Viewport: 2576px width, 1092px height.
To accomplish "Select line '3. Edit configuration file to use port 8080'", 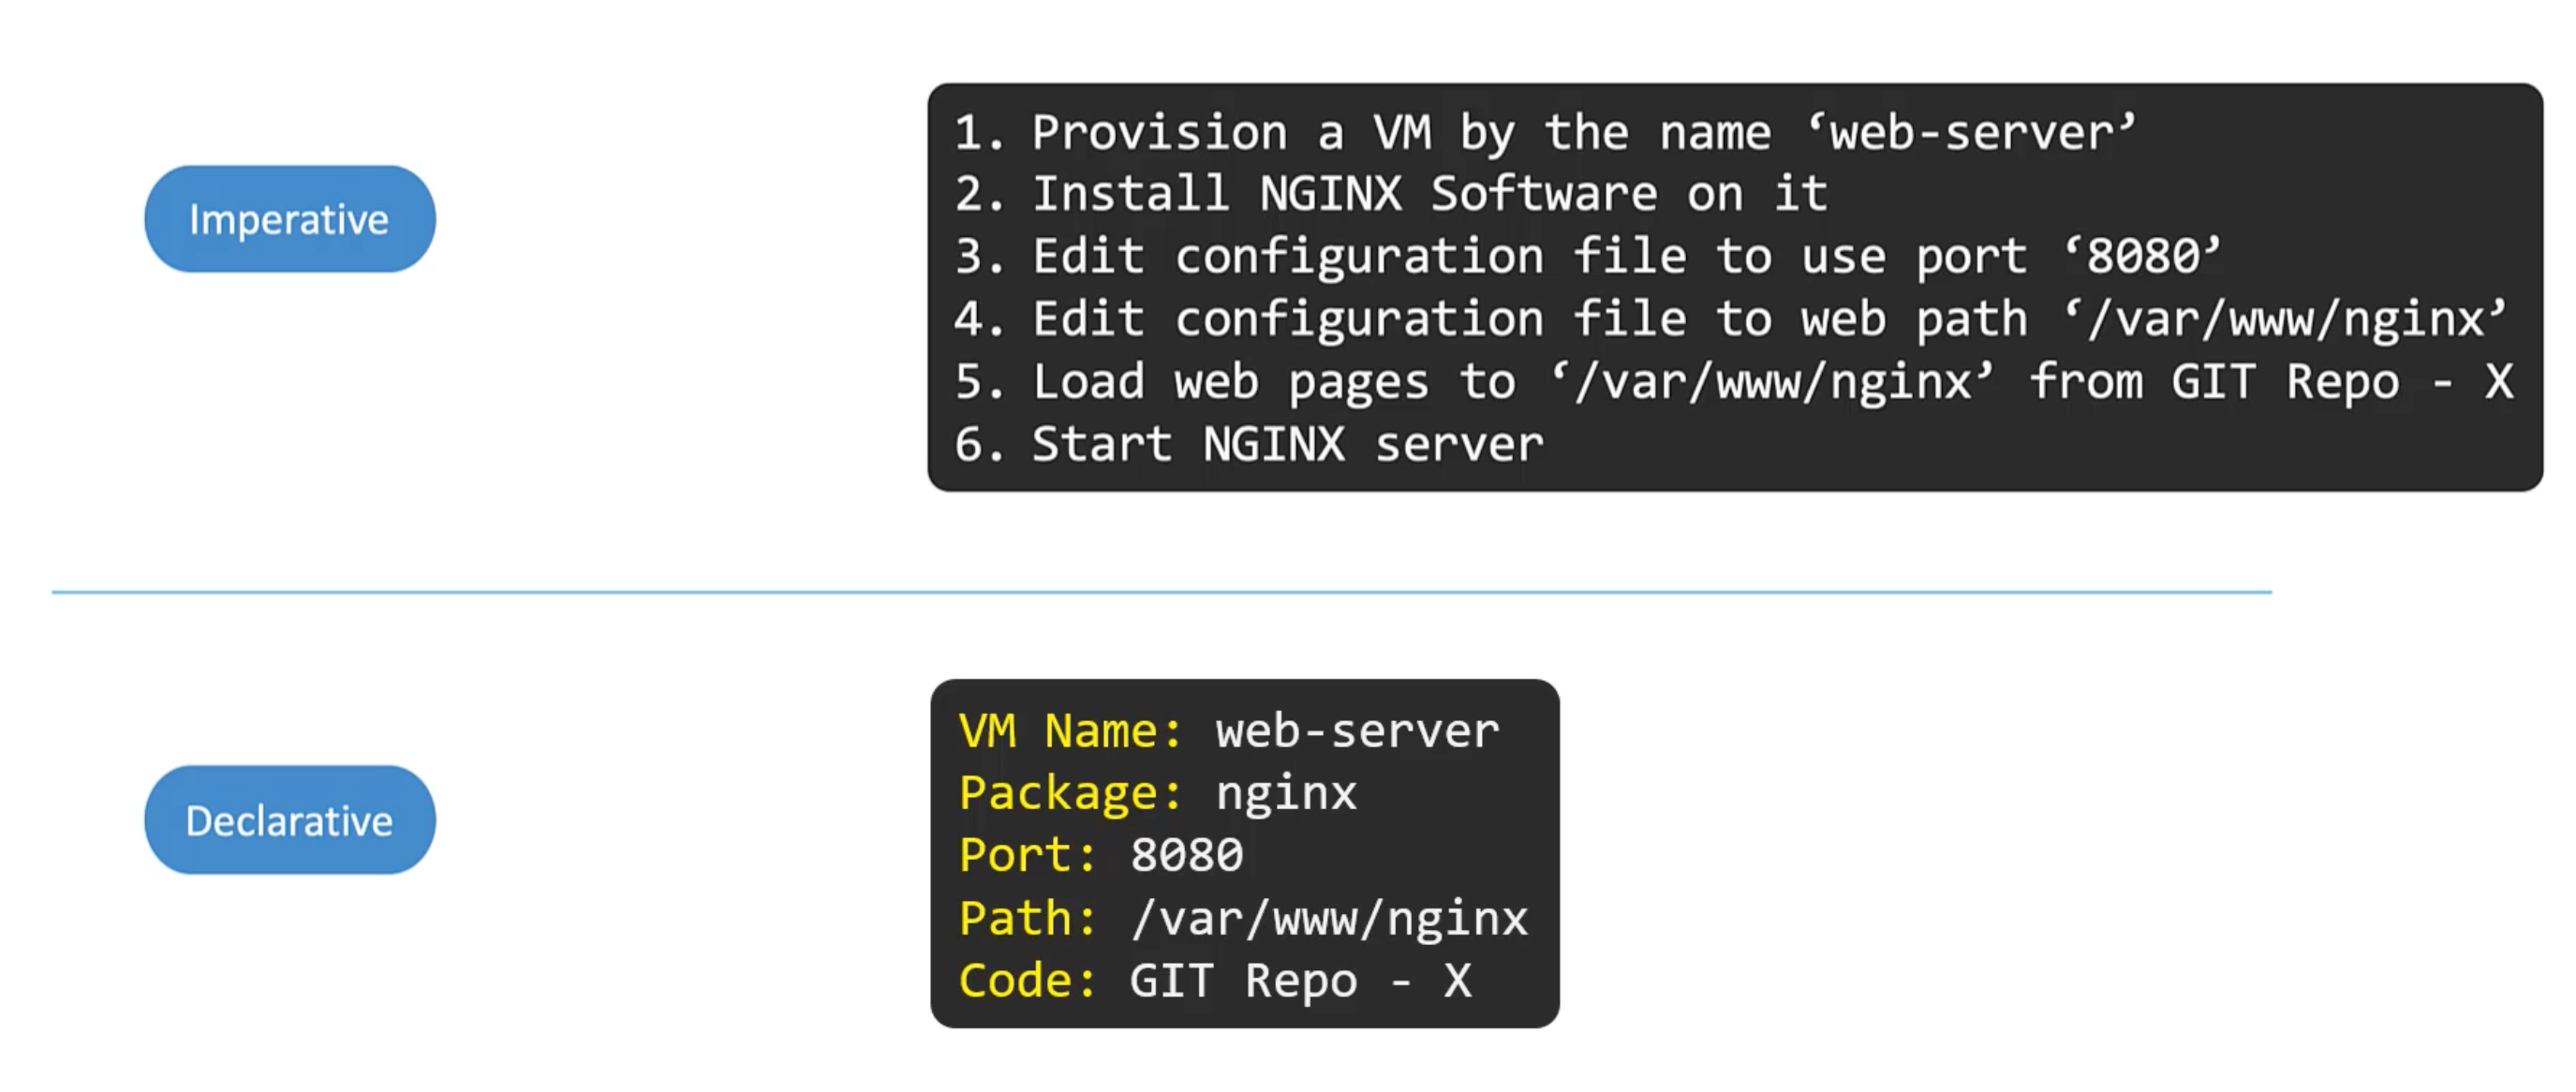I will (x=1588, y=257).
